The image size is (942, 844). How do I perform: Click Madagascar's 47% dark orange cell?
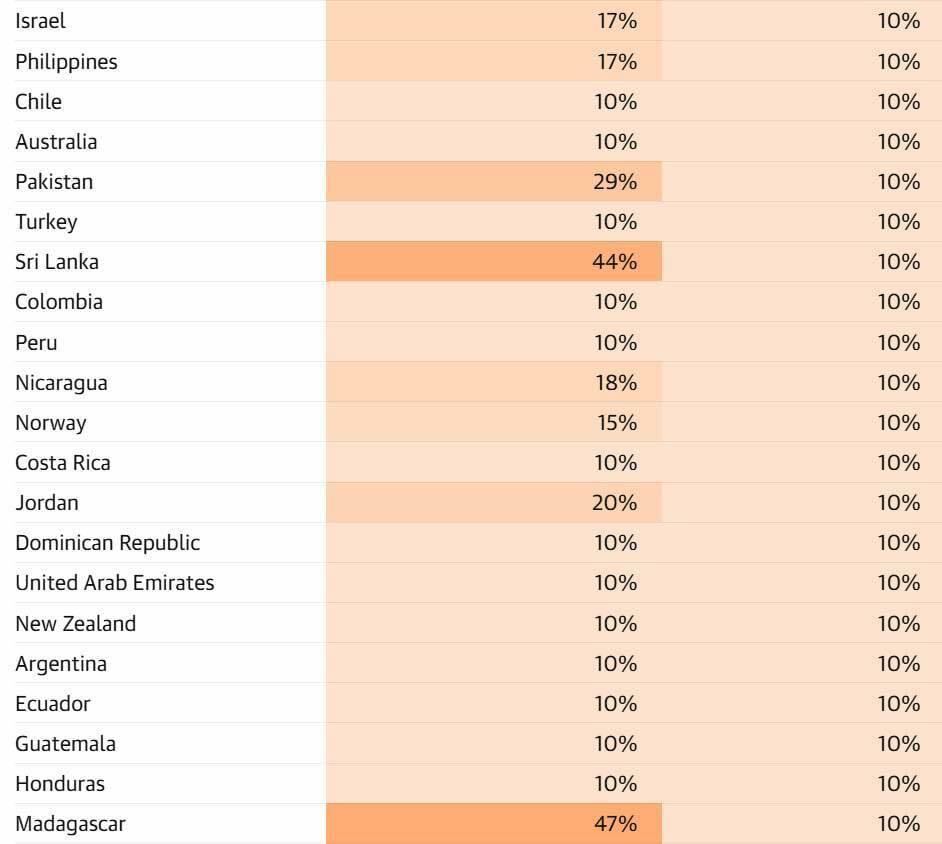tap(494, 824)
